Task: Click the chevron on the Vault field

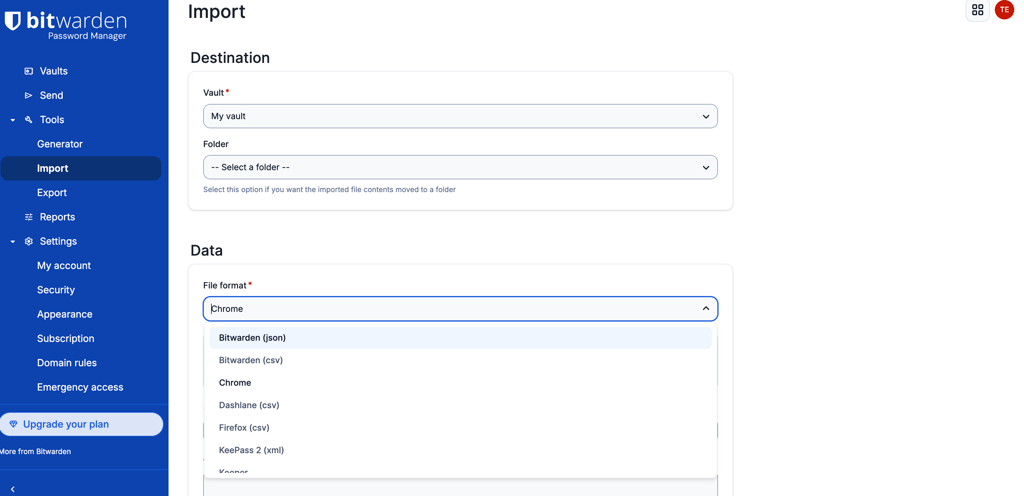Action: coord(706,117)
